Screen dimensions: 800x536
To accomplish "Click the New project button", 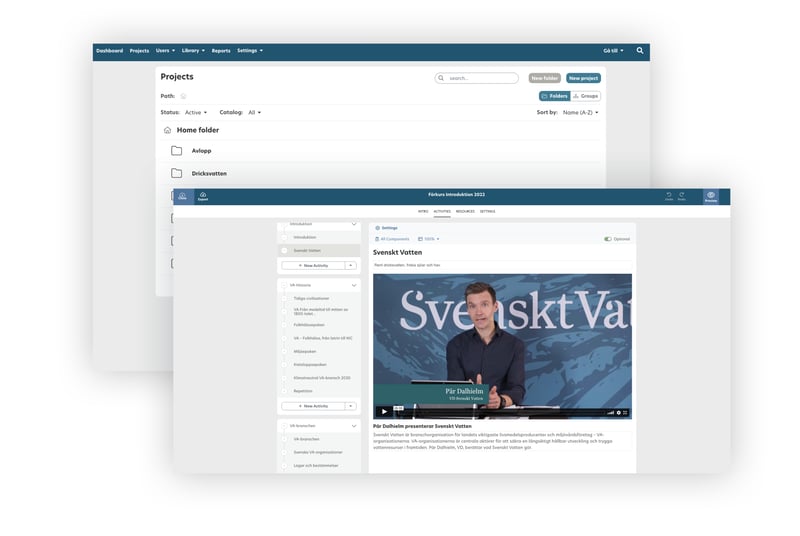I will pos(583,78).
